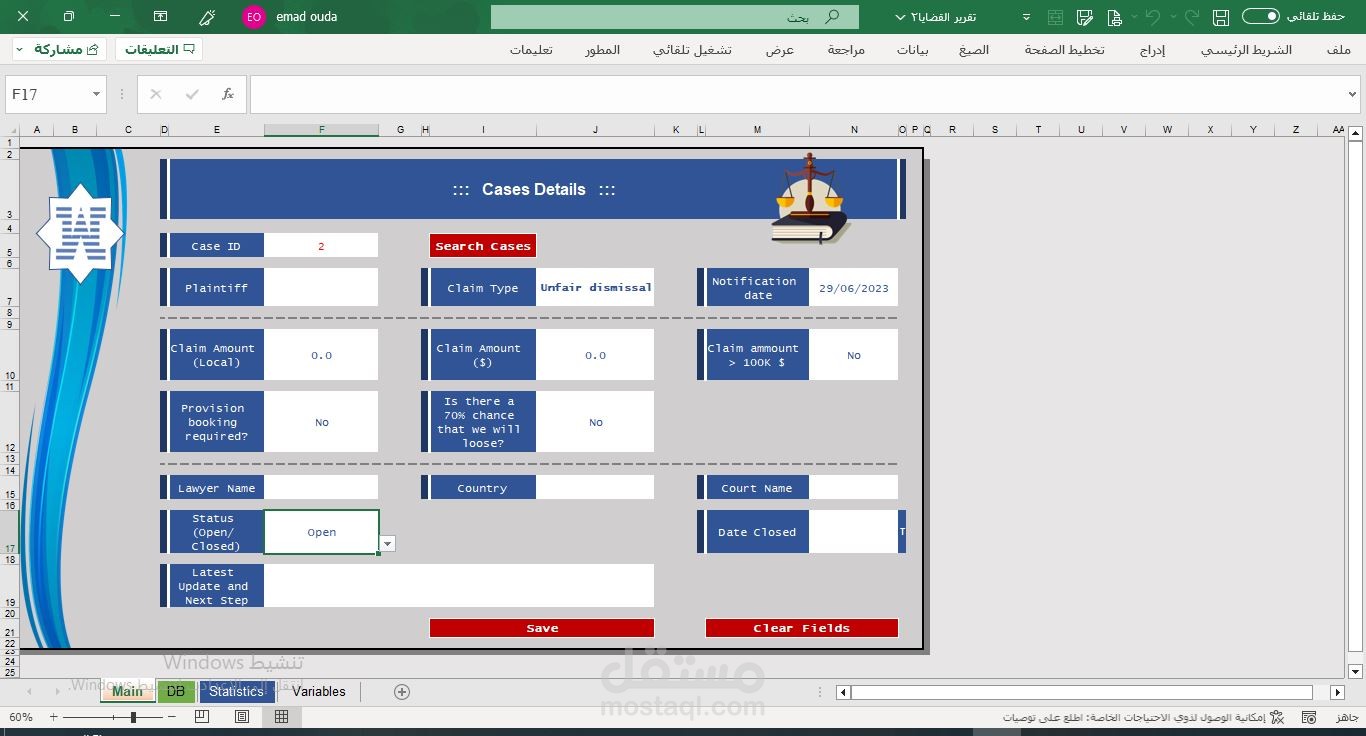
Task: Click the macro recording icon in status bar
Action: (x=1307, y=717)
